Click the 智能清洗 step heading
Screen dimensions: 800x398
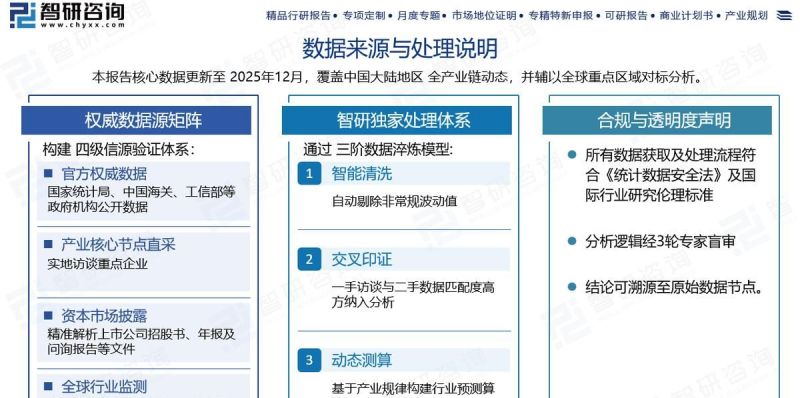[362, 173]
